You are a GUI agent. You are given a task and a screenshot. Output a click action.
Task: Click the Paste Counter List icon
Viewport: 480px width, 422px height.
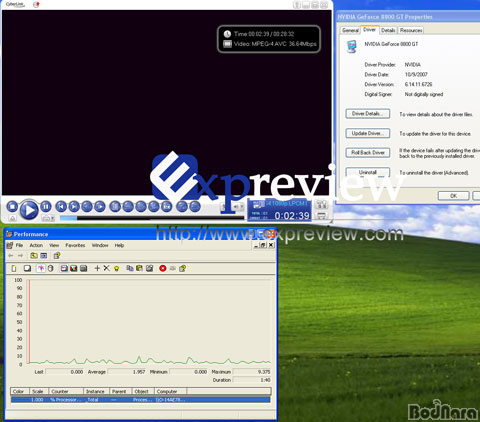(x=139, y=268)
